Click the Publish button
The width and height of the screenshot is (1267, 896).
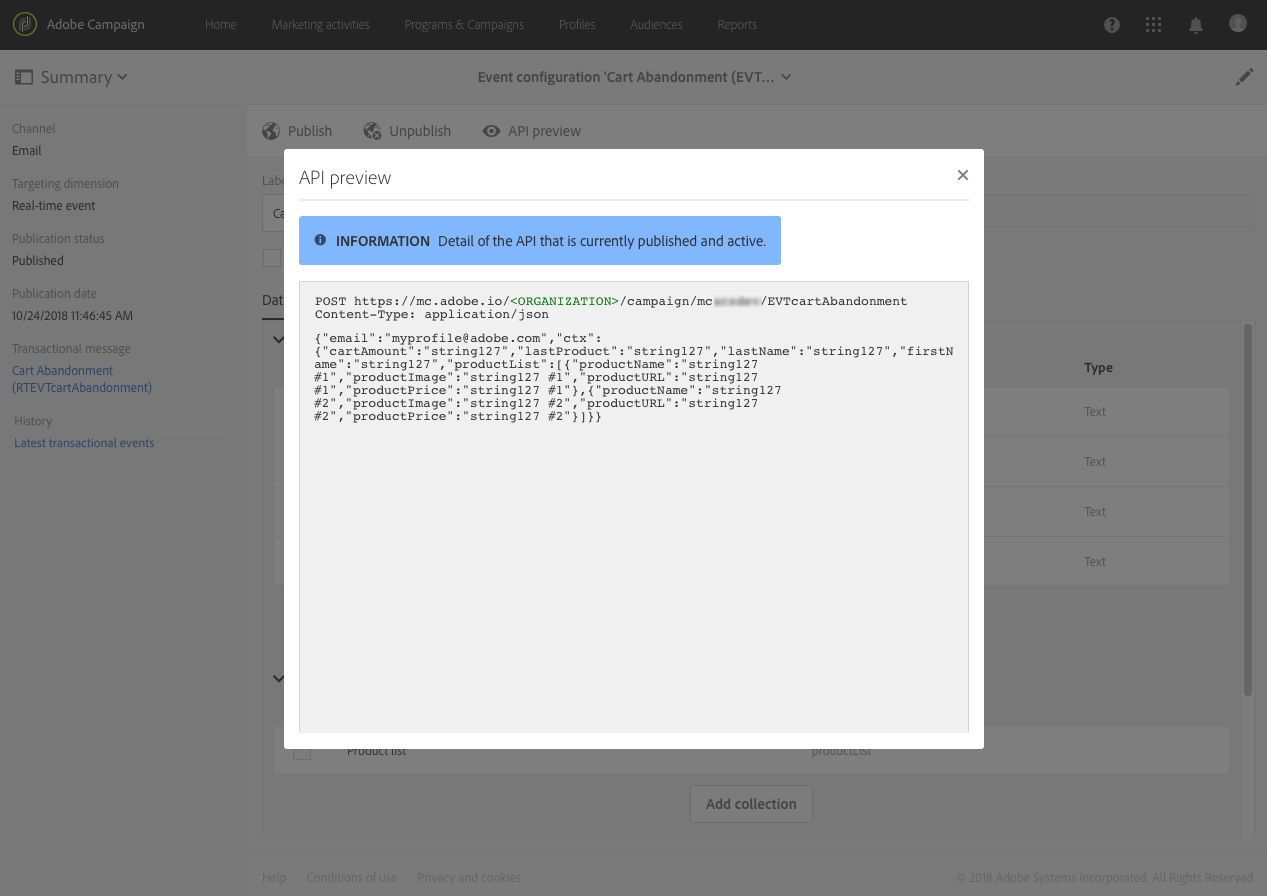(x=297, y=131)
